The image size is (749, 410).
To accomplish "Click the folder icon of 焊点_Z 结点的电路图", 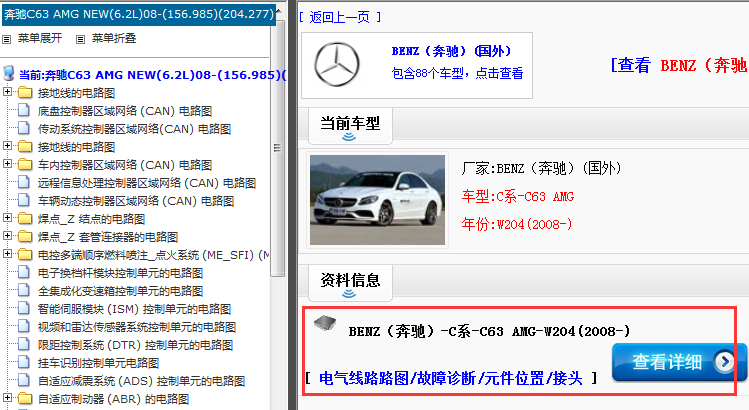I will [x=25, y=219].
